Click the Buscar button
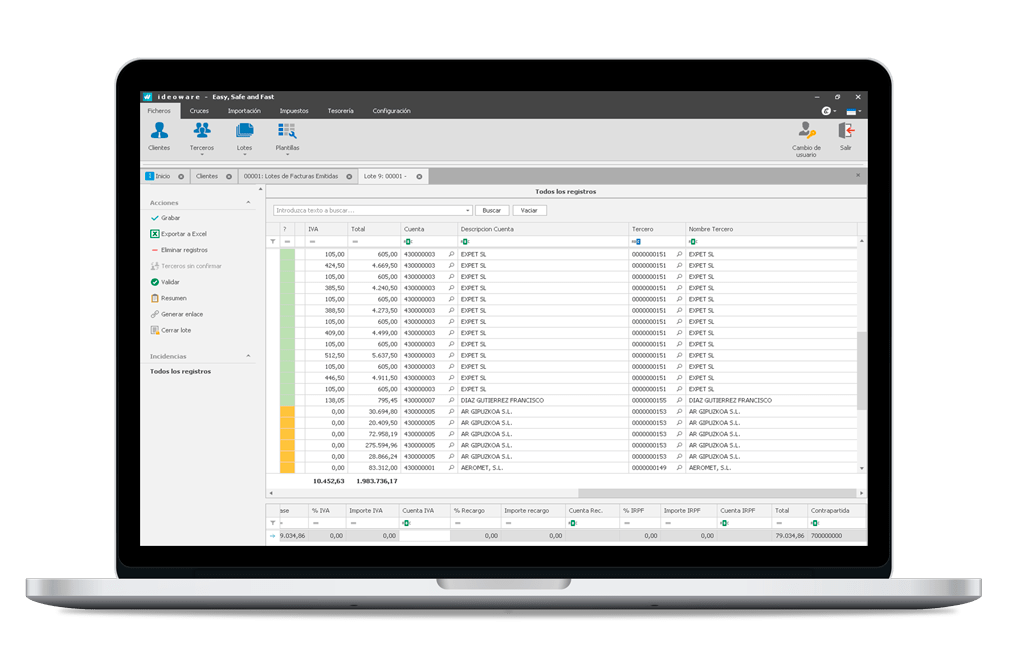This screenshot has height=666, width=1014. pyautogui.click(x=492, y=211)
